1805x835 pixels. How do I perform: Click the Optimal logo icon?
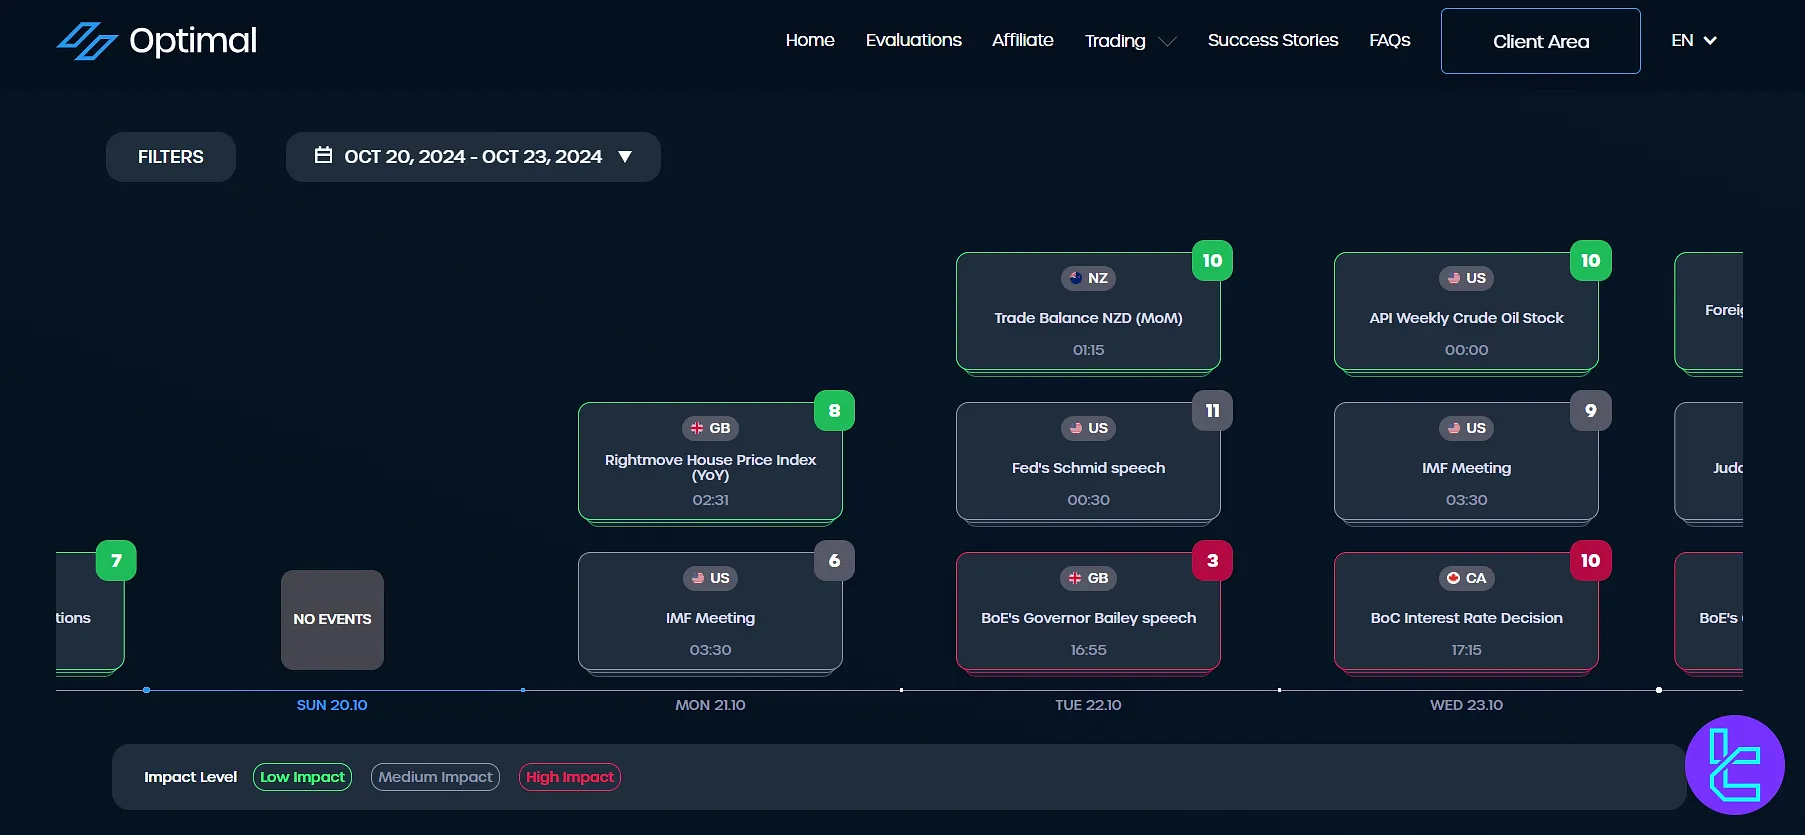[87, 41]
